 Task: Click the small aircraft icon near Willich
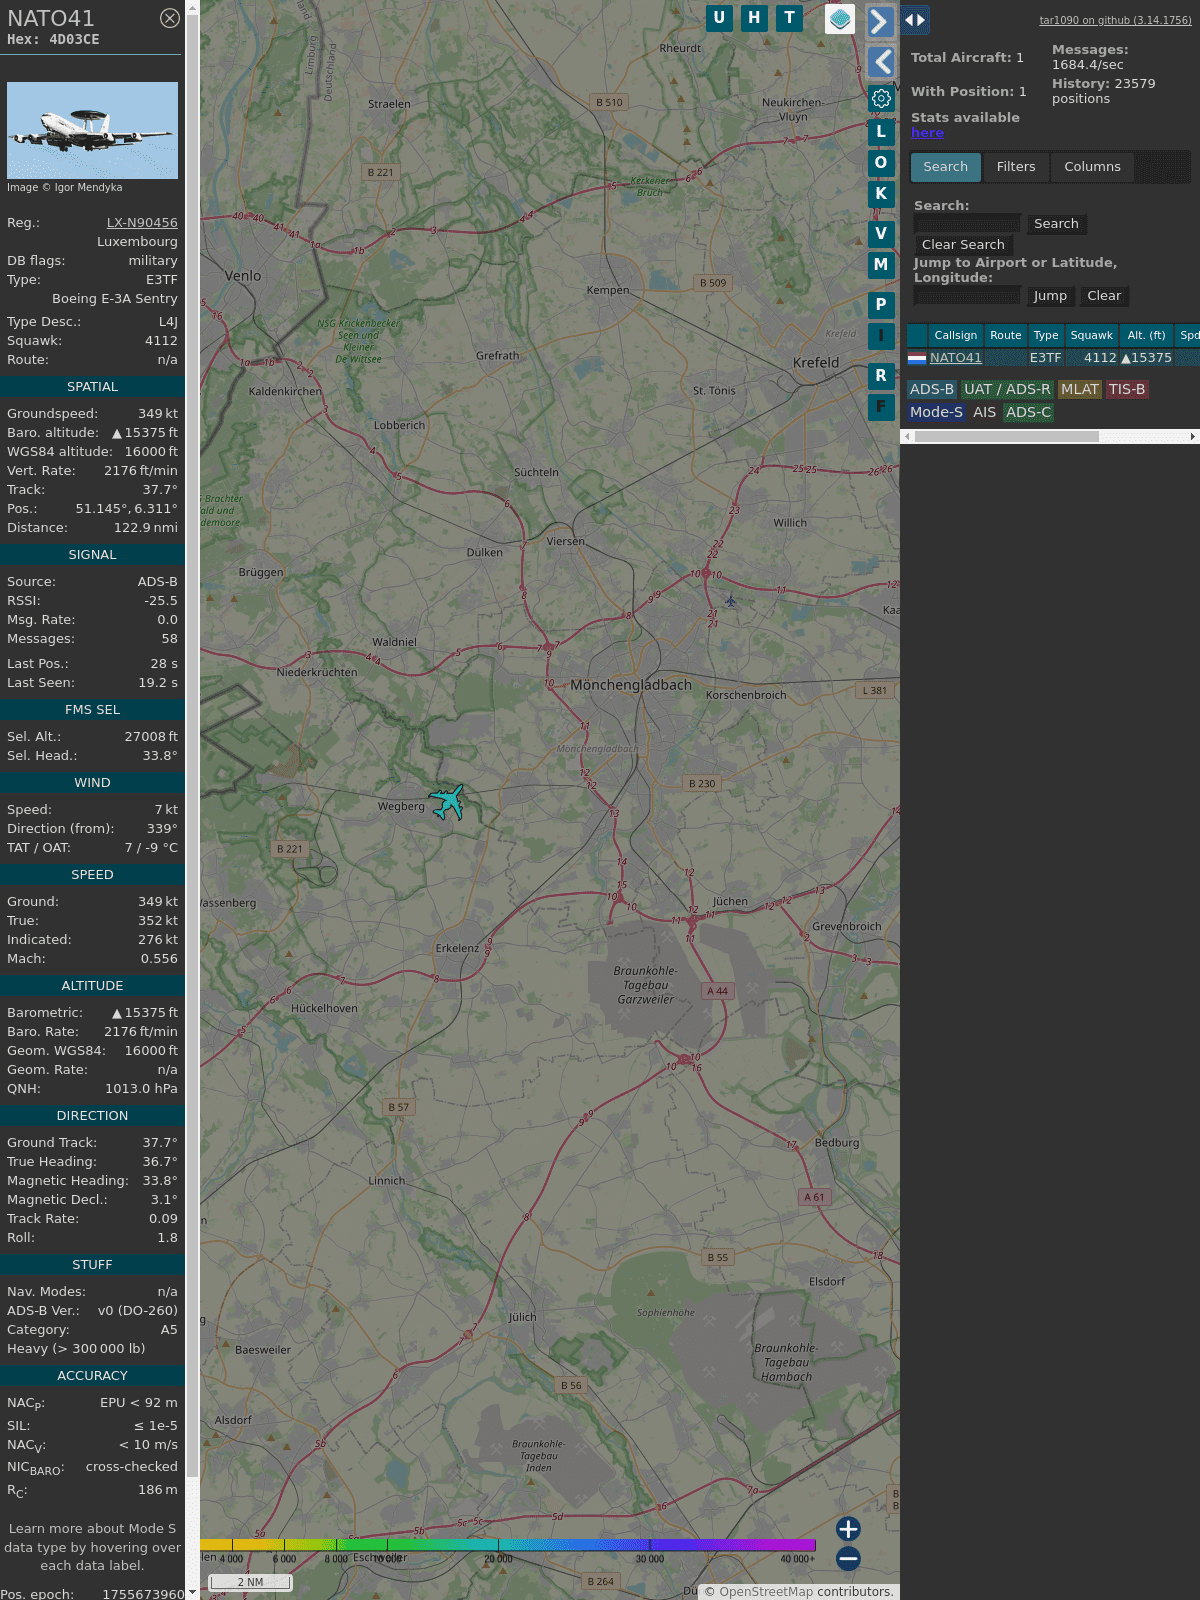click(731, 601)
